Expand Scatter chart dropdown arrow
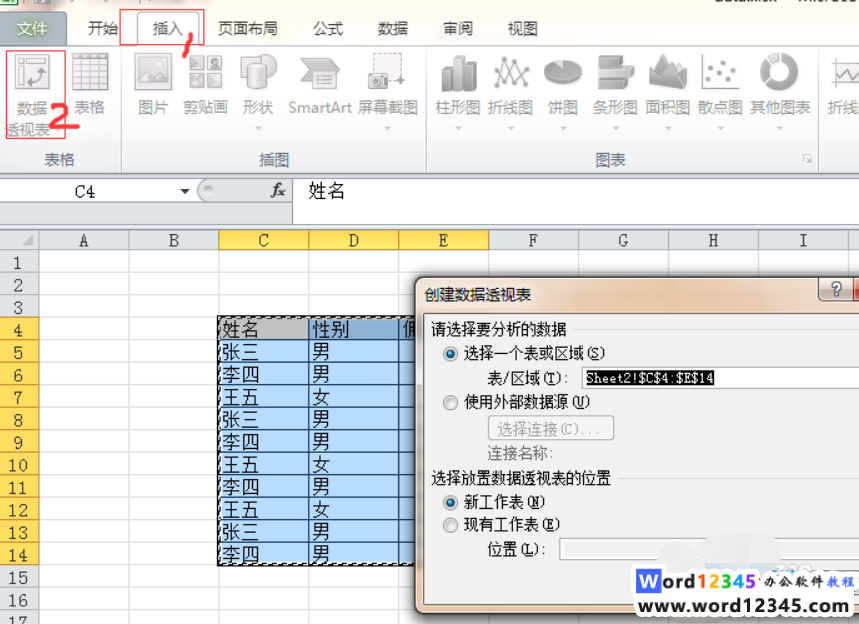 720,128
